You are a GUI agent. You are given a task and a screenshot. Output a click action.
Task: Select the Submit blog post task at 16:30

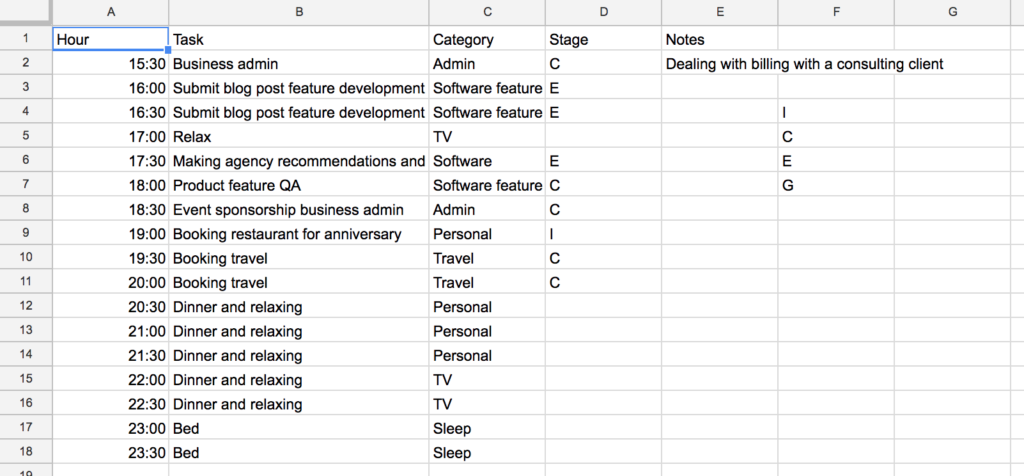click(x=299, y=112)
